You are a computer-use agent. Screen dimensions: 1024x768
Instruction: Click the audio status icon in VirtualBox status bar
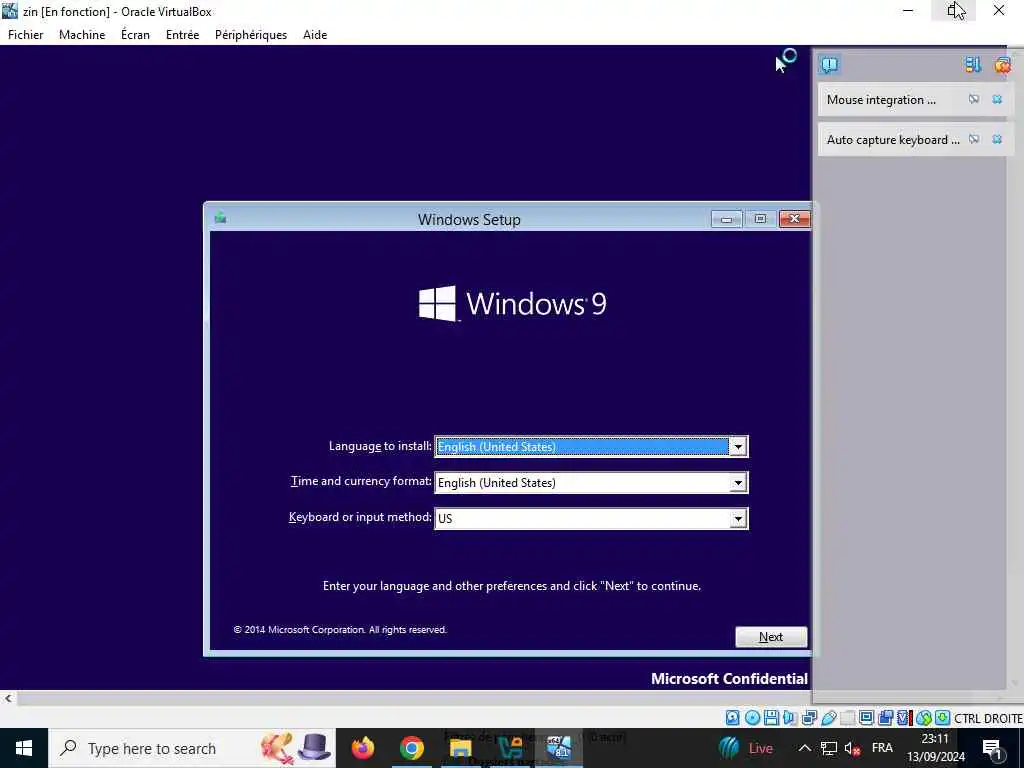[790, 718]
